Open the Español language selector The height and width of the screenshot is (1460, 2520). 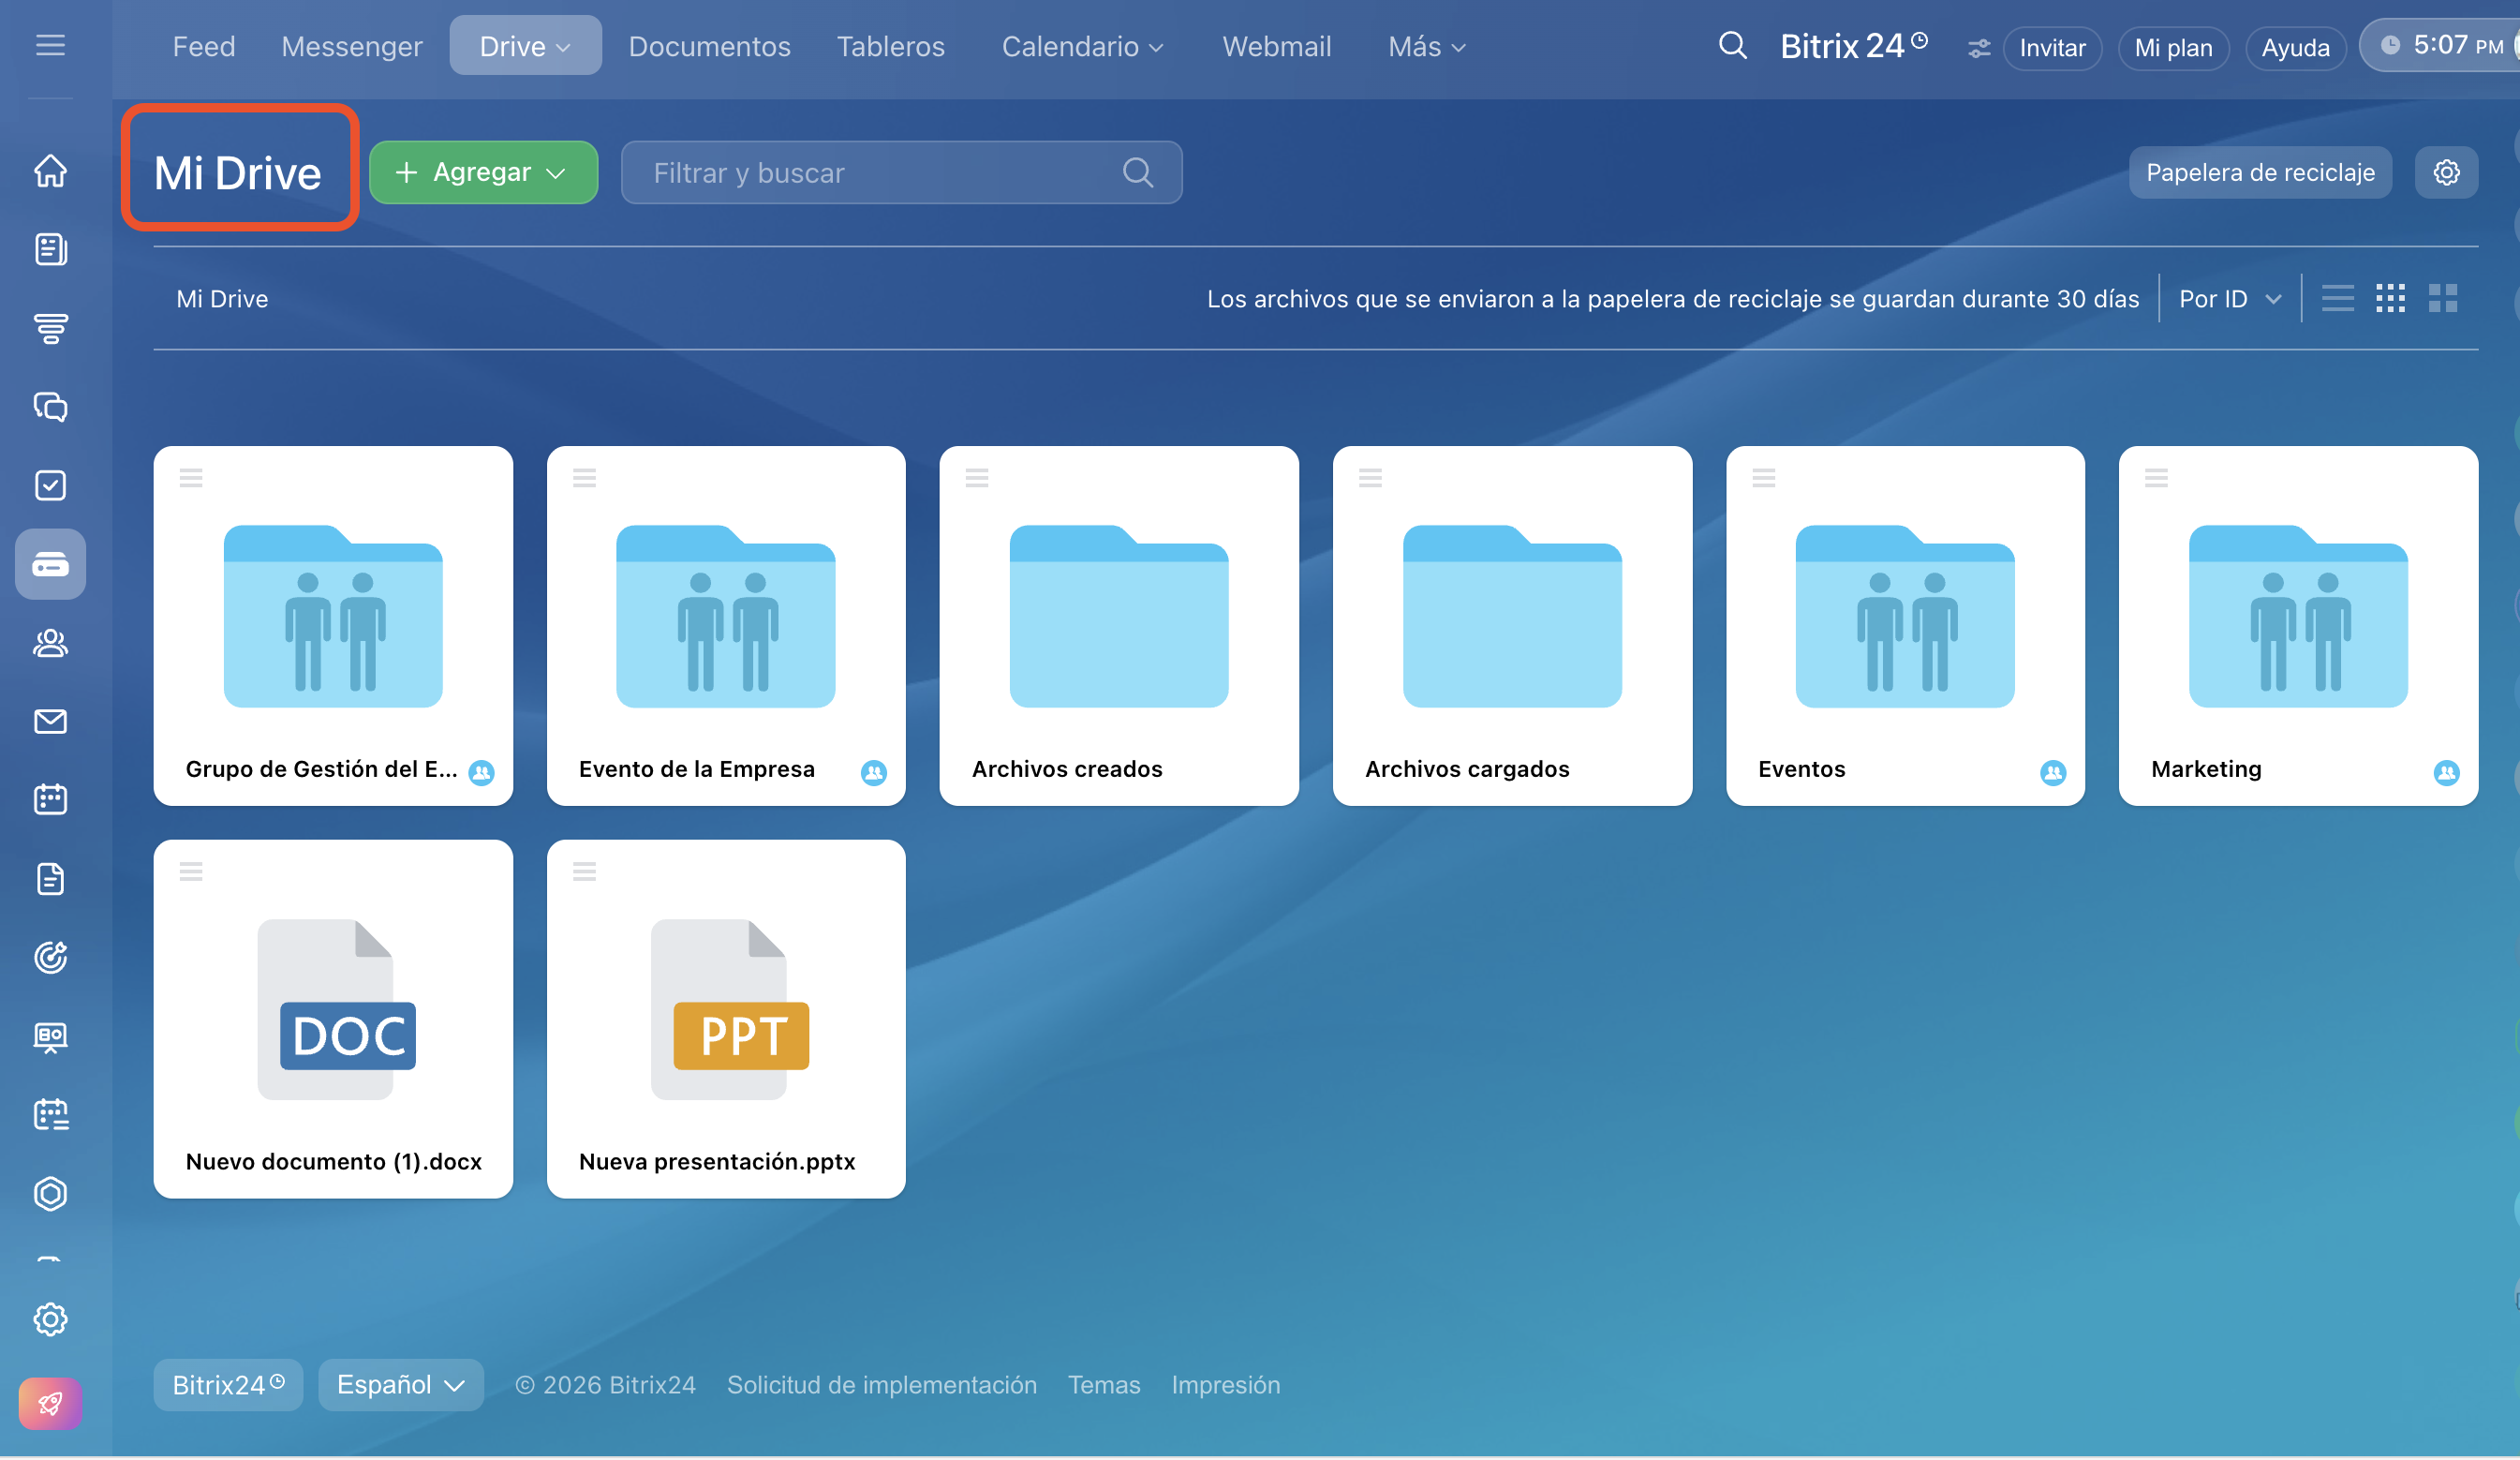[x=400, y=1385]
